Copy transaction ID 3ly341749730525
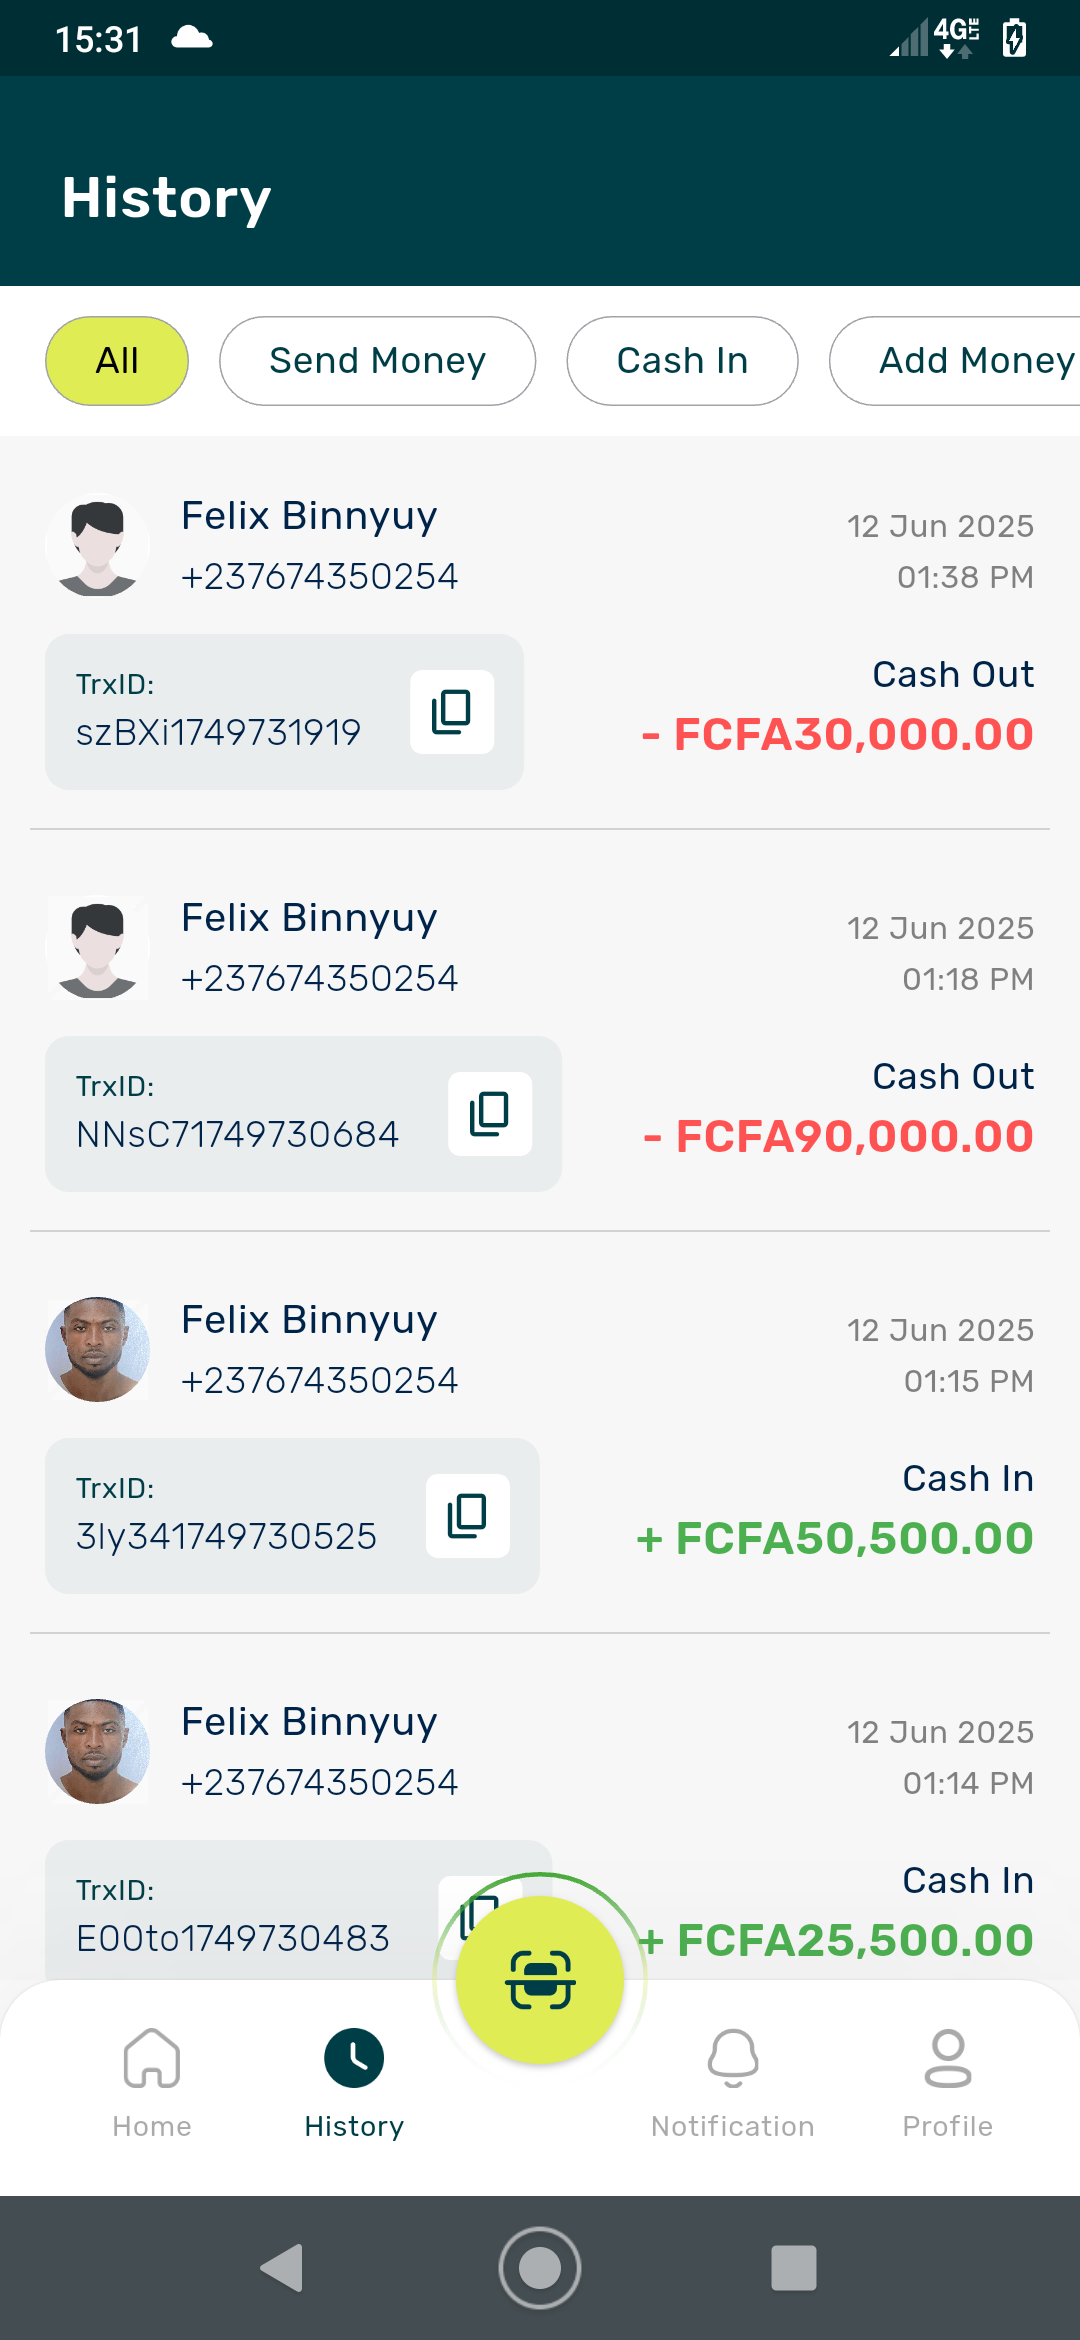Image resolution: width=1080 pixels, height=2340 pixels. point(468,1516)
